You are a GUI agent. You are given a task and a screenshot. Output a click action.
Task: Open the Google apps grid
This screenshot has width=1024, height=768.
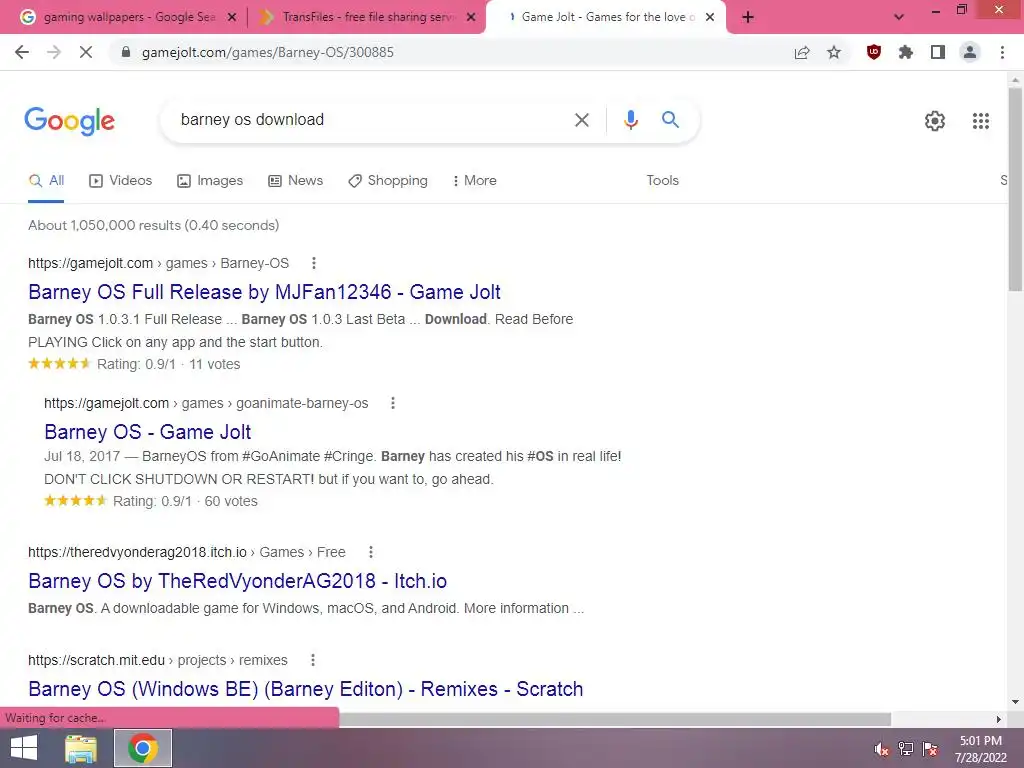coord(981,121)
